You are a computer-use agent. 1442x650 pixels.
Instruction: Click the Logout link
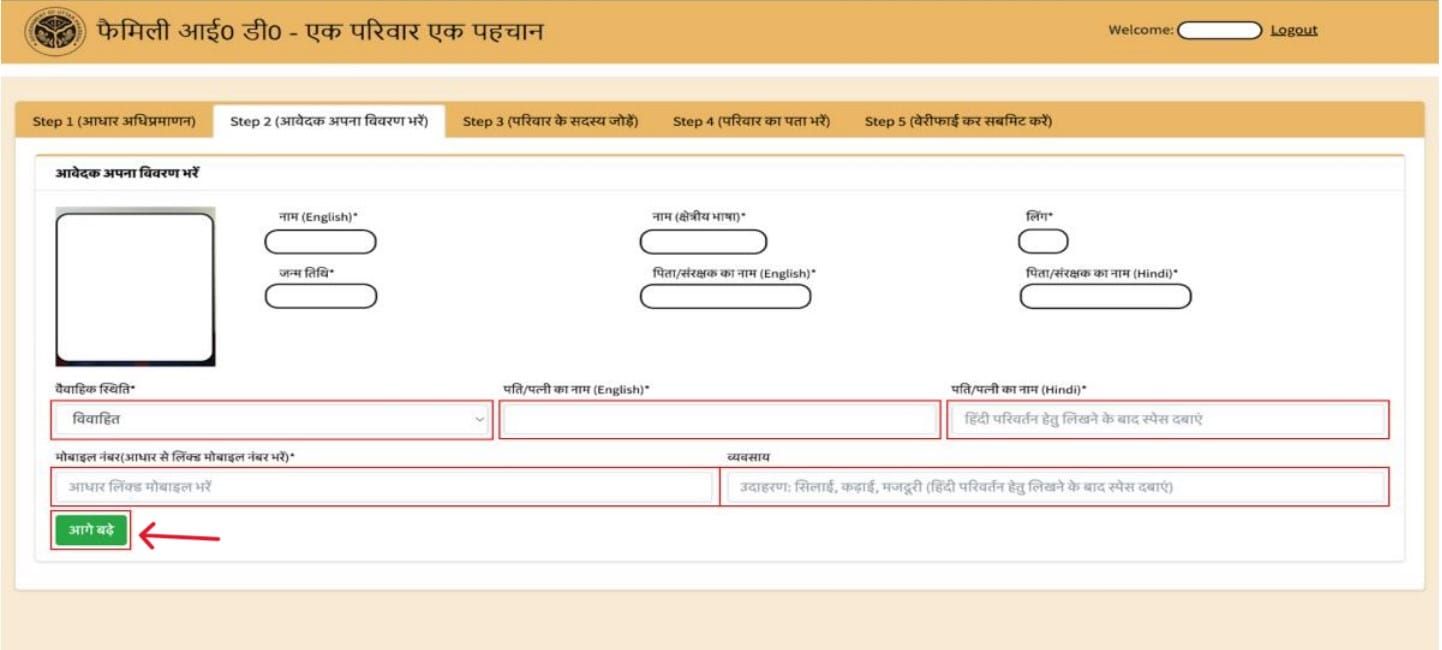[1294, 29]
